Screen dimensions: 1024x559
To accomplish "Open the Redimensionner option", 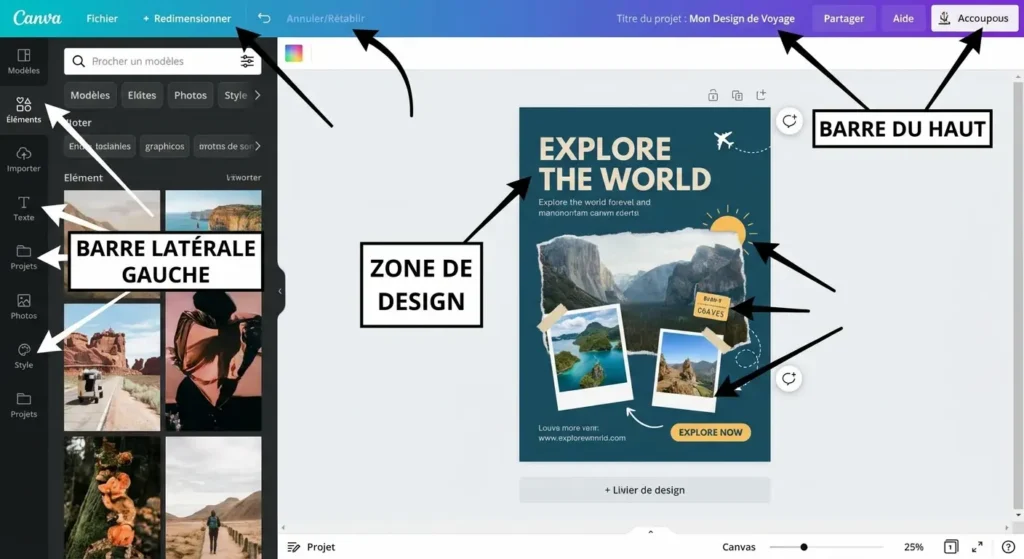I will point(187,18).
